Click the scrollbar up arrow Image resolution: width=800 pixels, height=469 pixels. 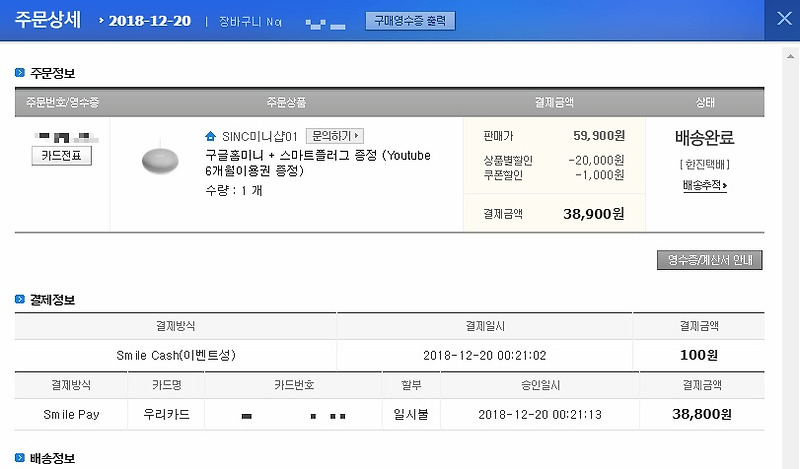[x=790, y=56]
